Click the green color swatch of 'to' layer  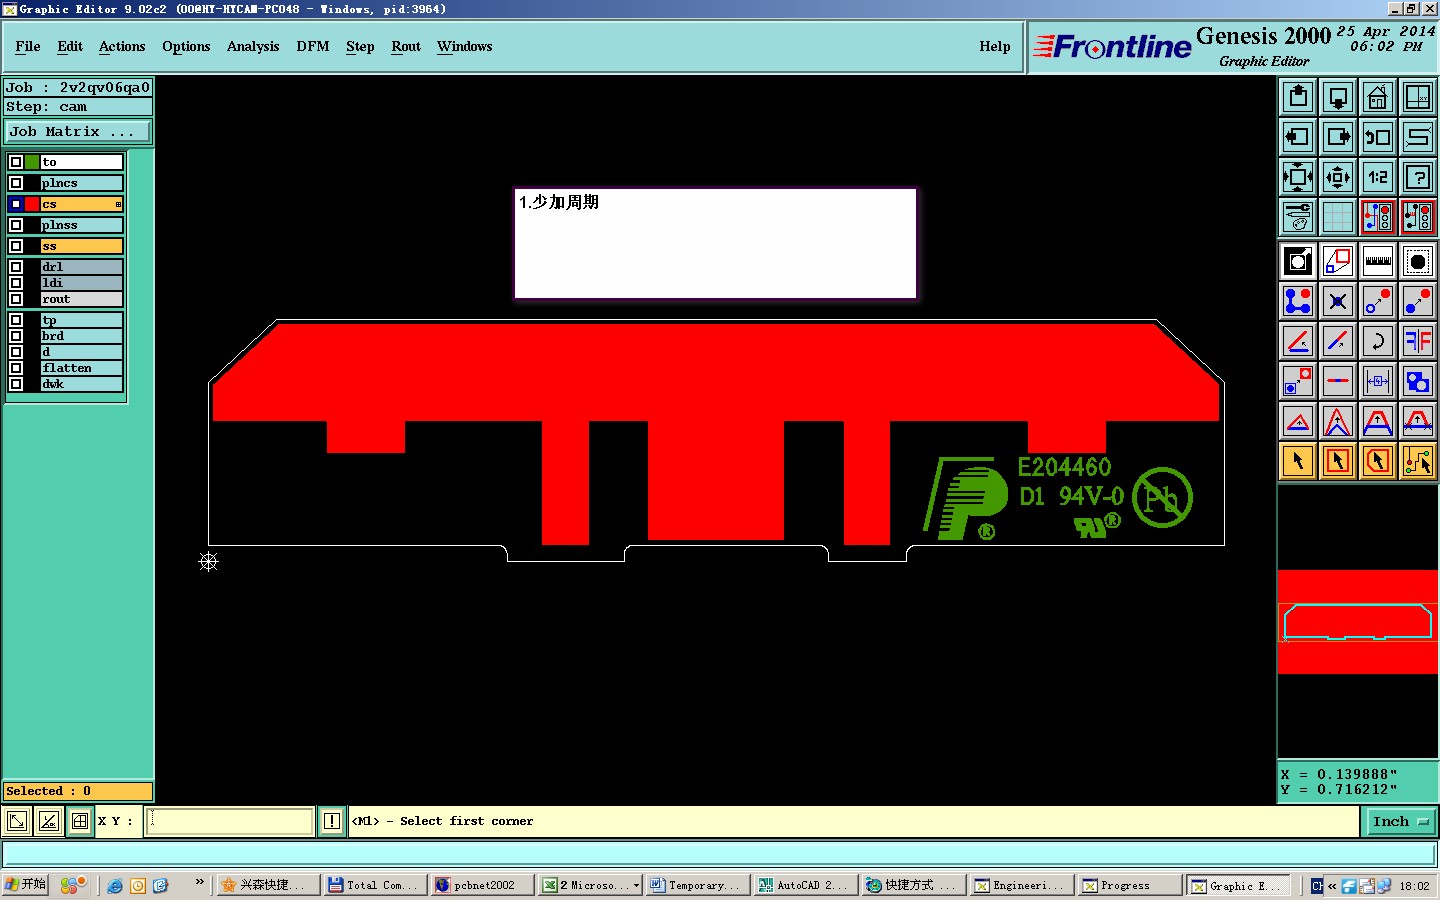32,162
